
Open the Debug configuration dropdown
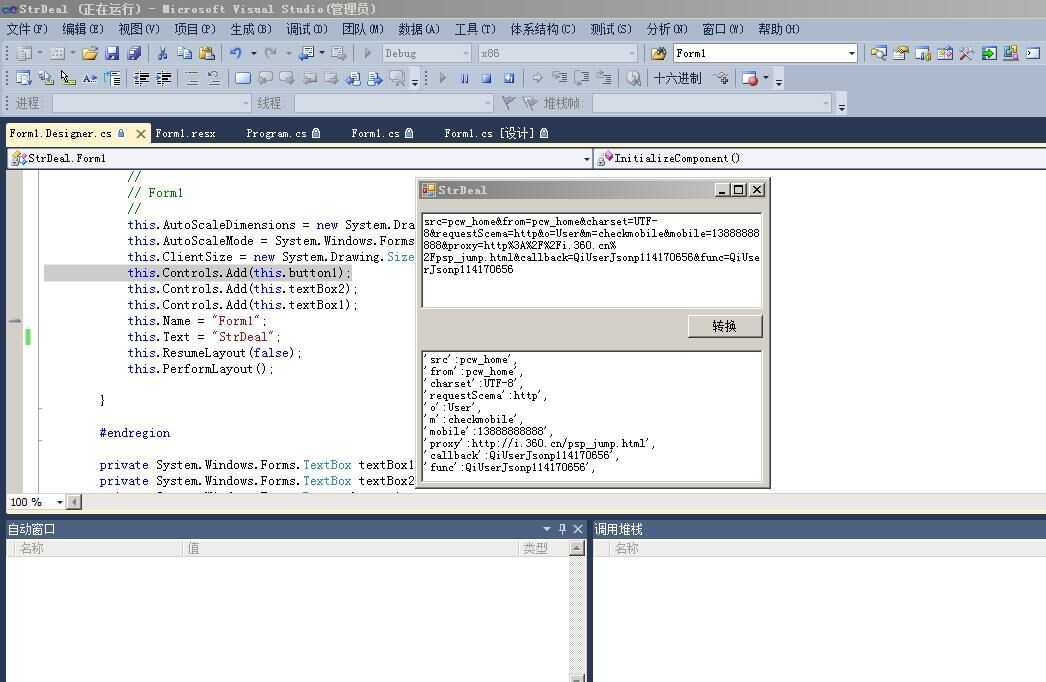click(466, 53)
